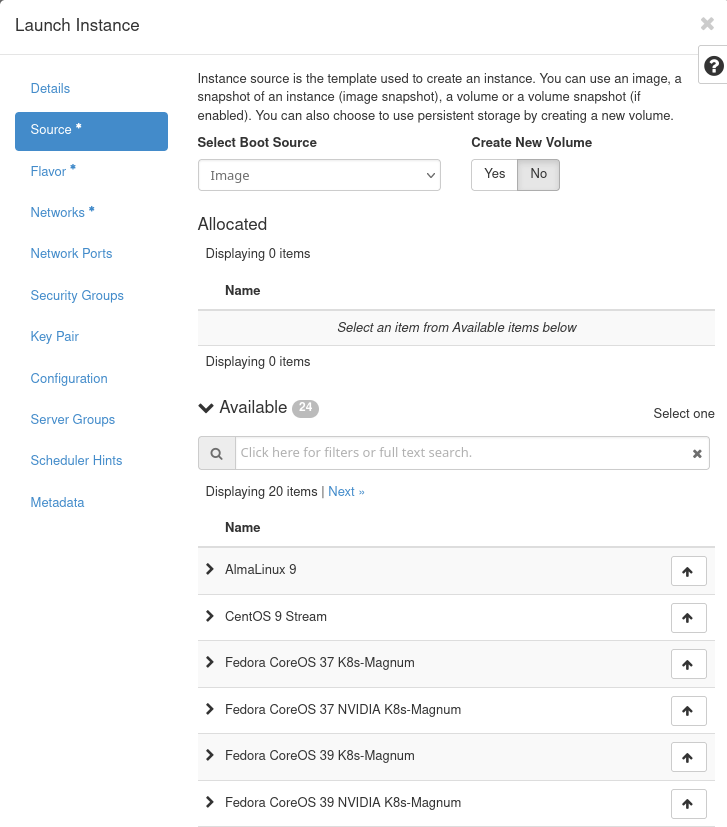Set Create New Volume to Yes
The image size is (727, 827).
click(x=494, y=174)
